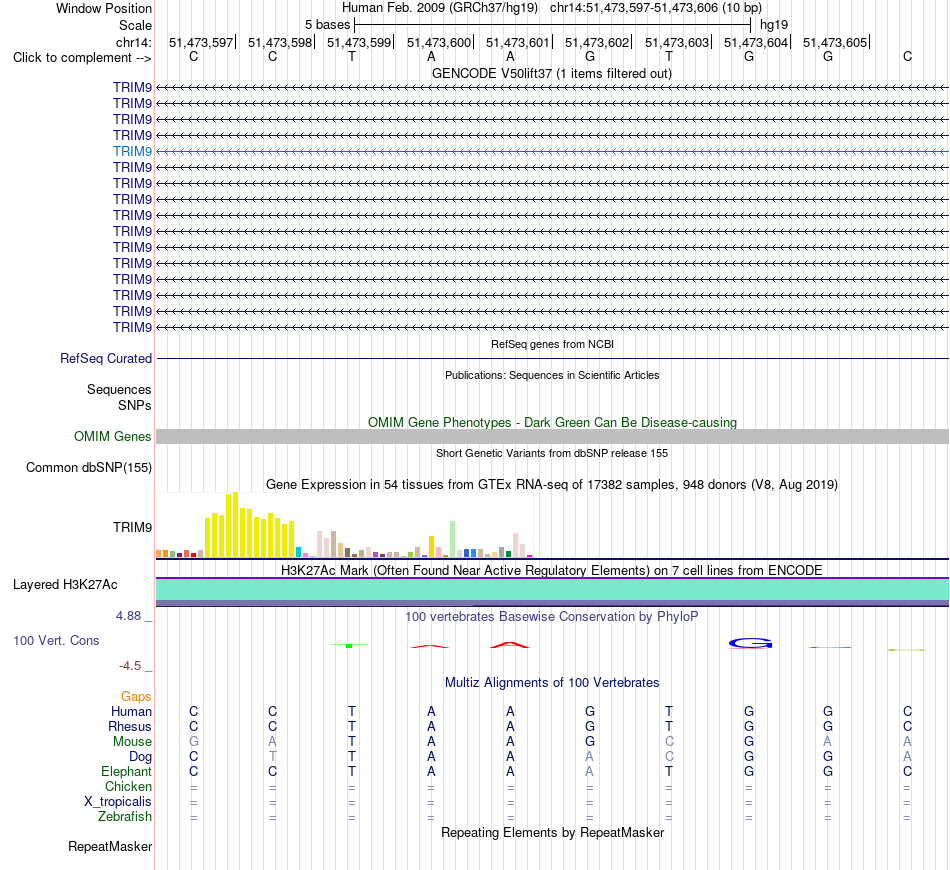
Task: Click the GENCODE V50lift37 track title
Action: [552, 74]
